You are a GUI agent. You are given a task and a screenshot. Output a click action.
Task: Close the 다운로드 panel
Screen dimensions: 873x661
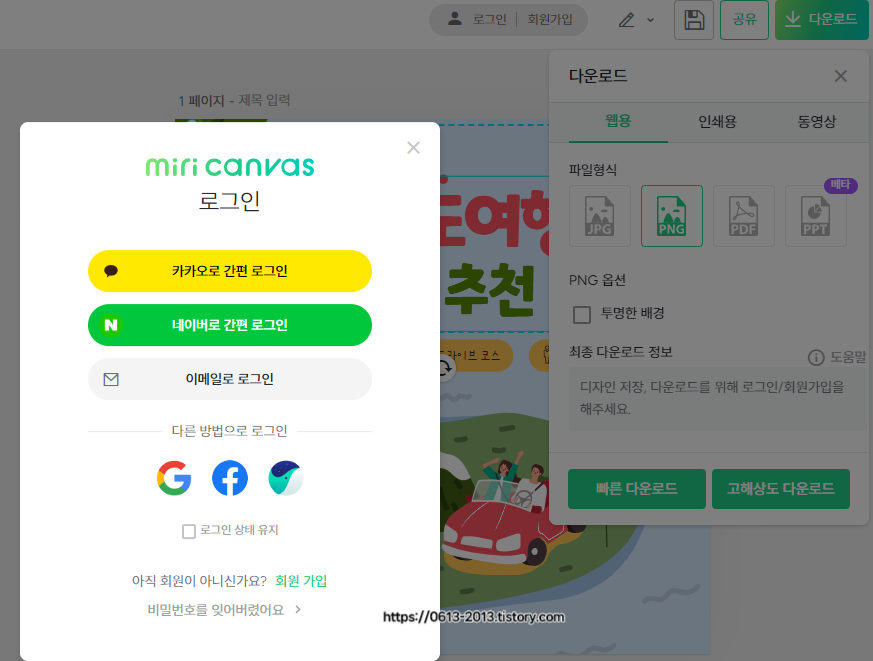point(841,76)
